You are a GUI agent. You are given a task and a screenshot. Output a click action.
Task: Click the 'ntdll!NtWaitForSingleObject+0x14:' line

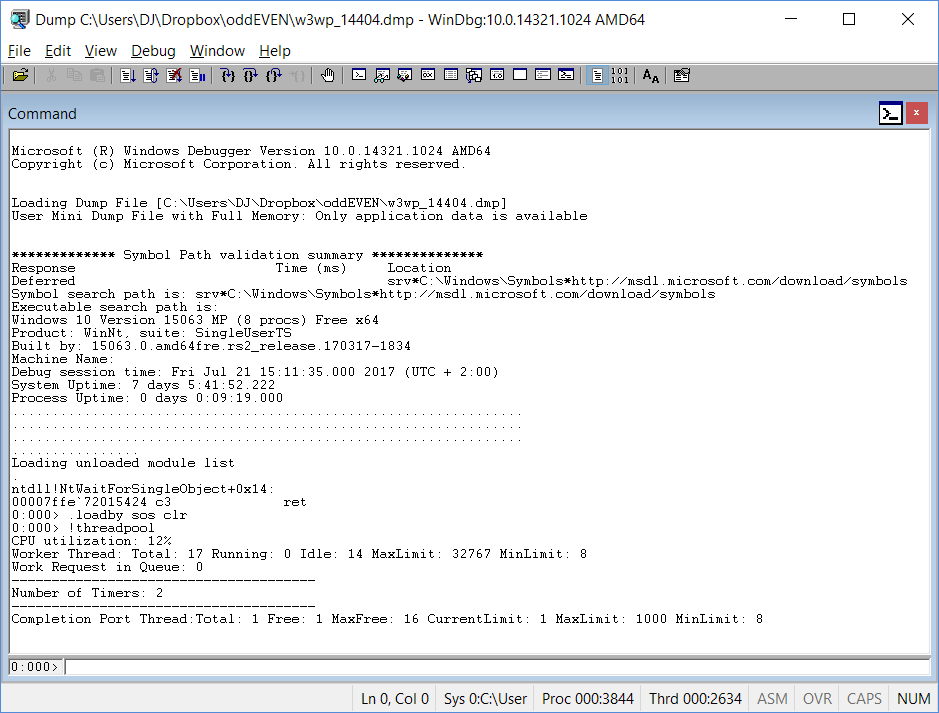[x=143, y=489]
